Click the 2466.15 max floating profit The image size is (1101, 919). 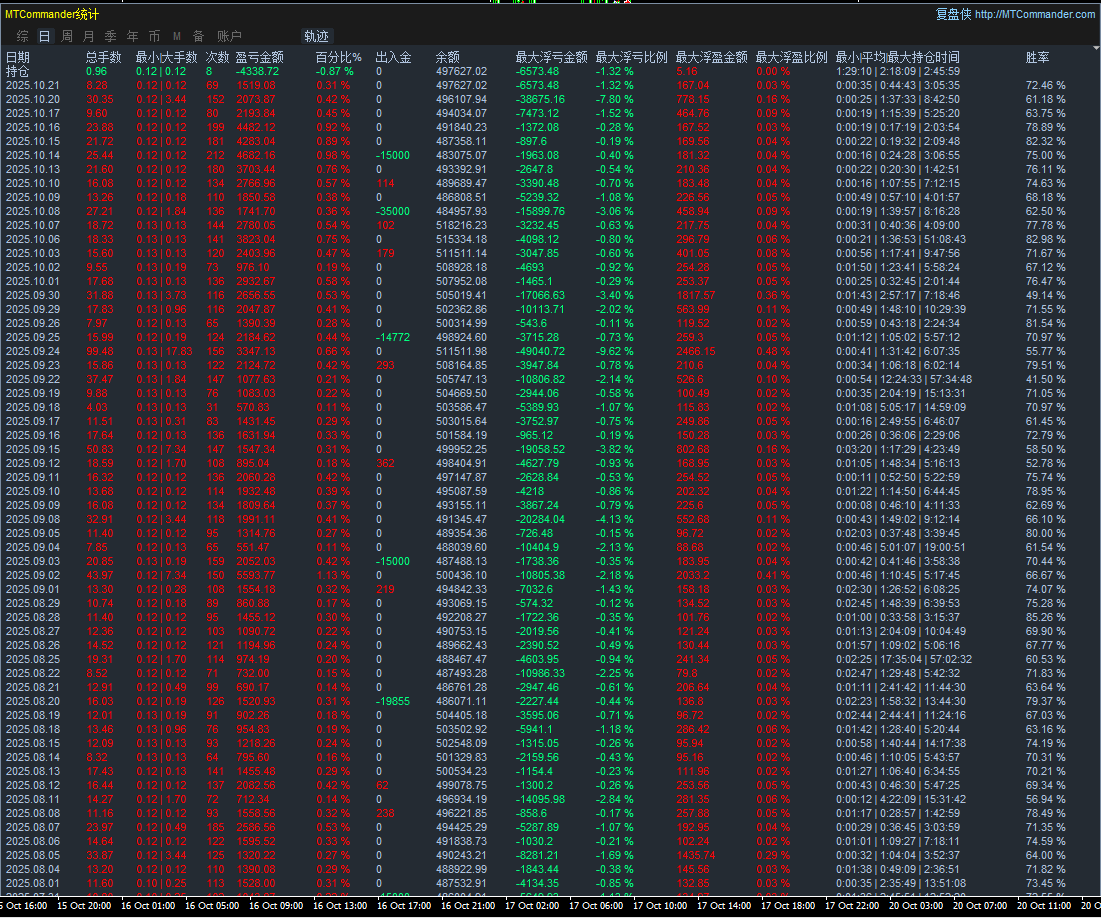point(696,351)
